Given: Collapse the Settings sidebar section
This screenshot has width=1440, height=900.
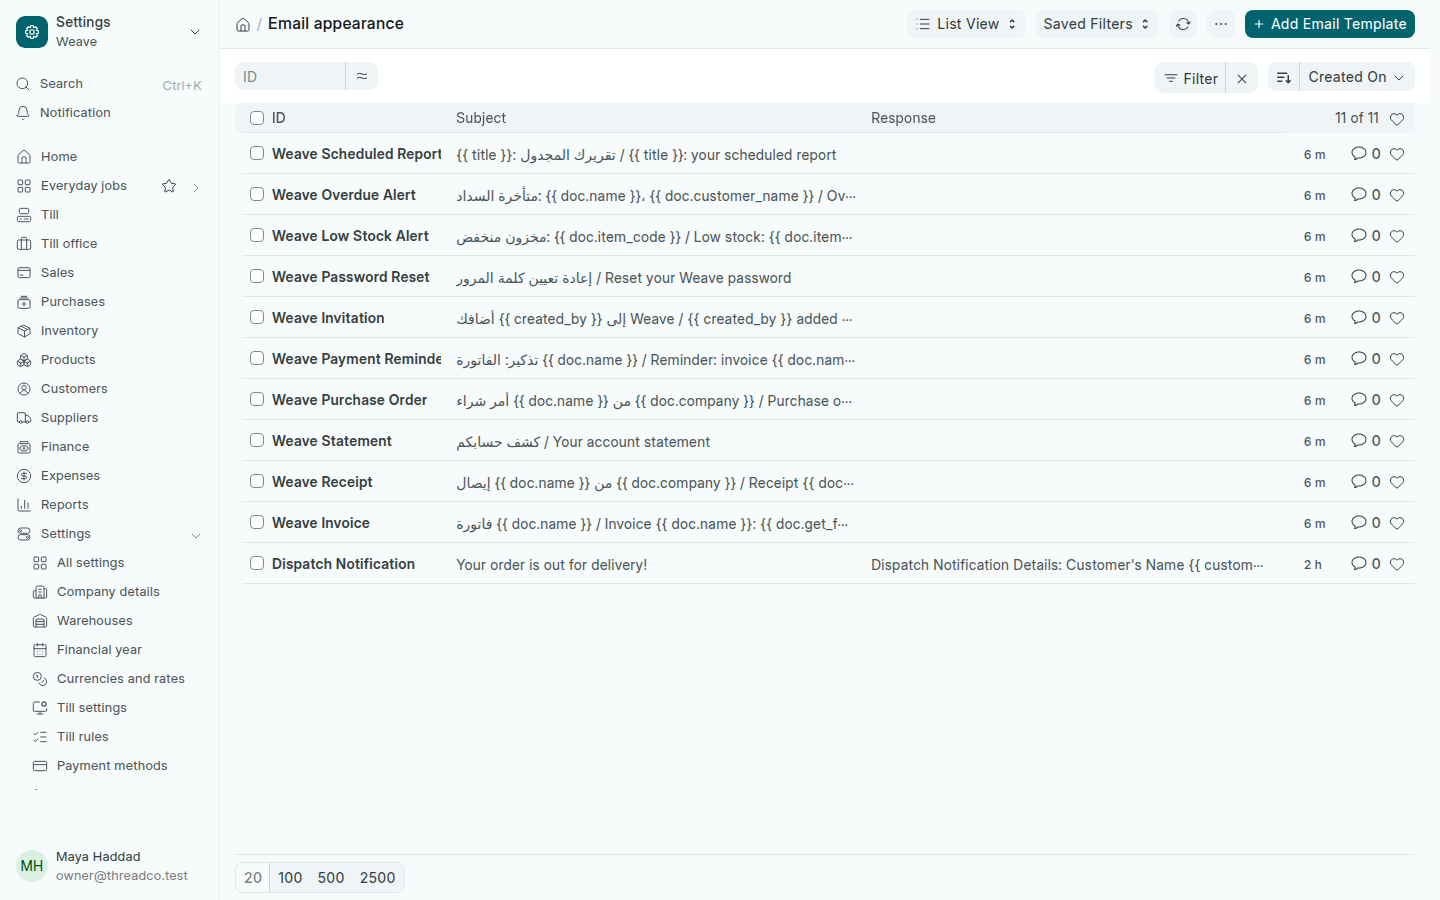Looking at the screenshot, I should [196, 535].
